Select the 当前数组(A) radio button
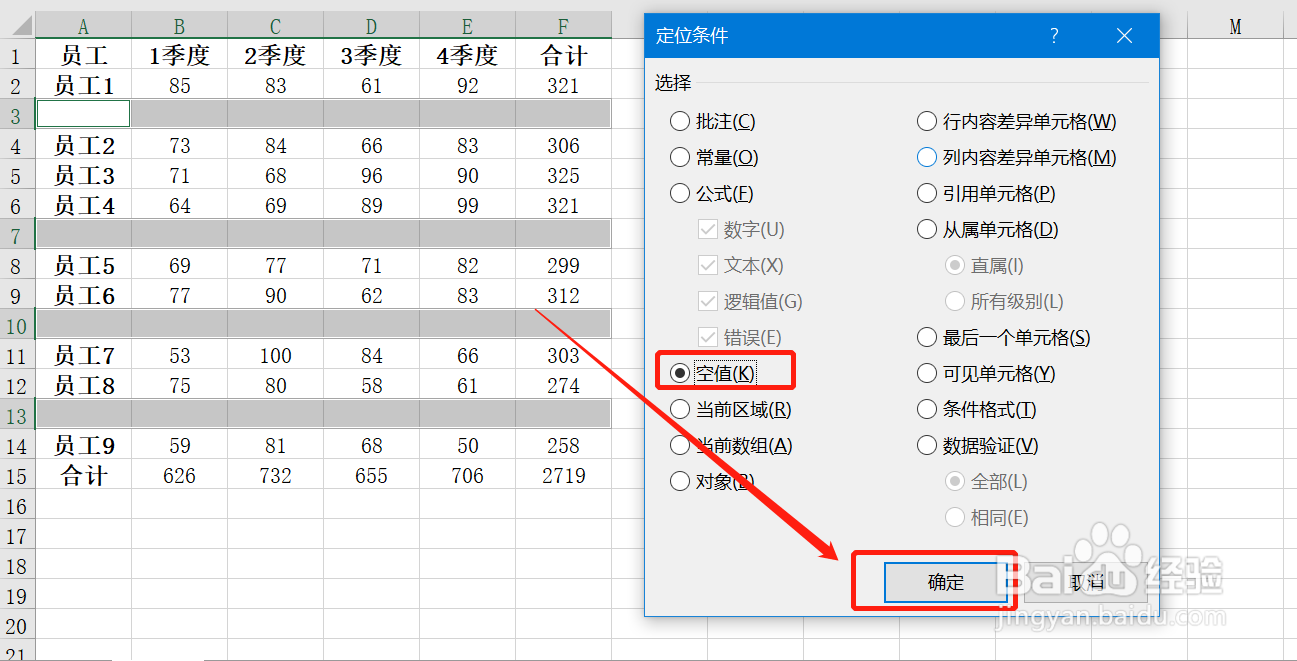The height and width of the screenshot is (661, 1297). (x=681, y=445)
